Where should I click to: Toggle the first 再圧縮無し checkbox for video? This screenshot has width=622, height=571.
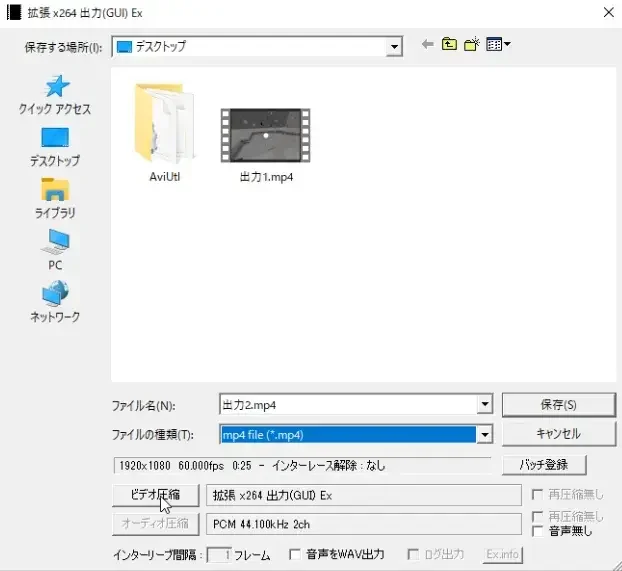(537, 494)
